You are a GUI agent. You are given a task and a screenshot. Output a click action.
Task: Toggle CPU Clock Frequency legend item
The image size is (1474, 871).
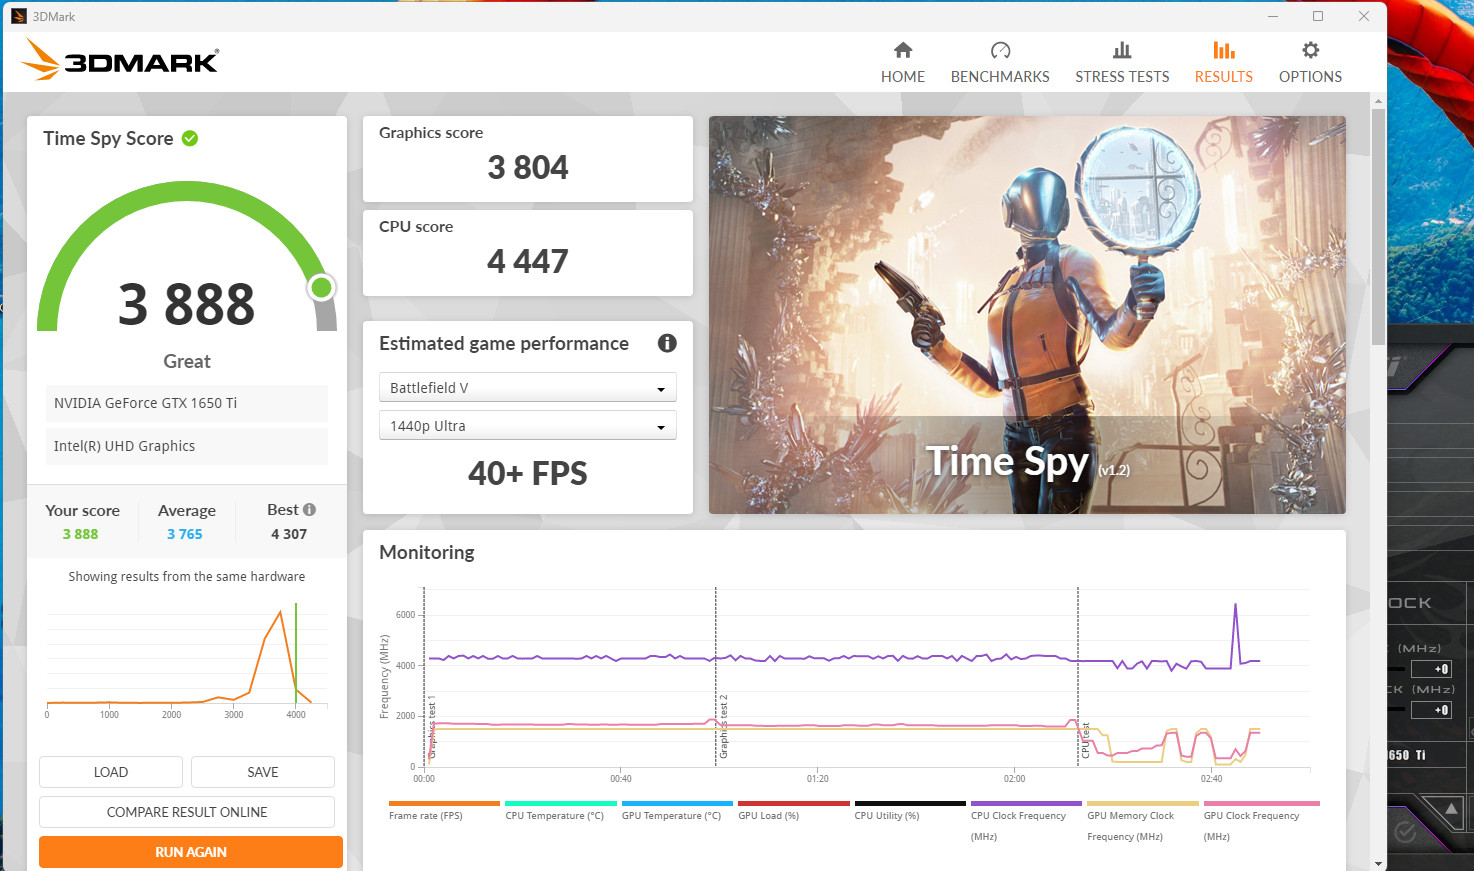1025,822
